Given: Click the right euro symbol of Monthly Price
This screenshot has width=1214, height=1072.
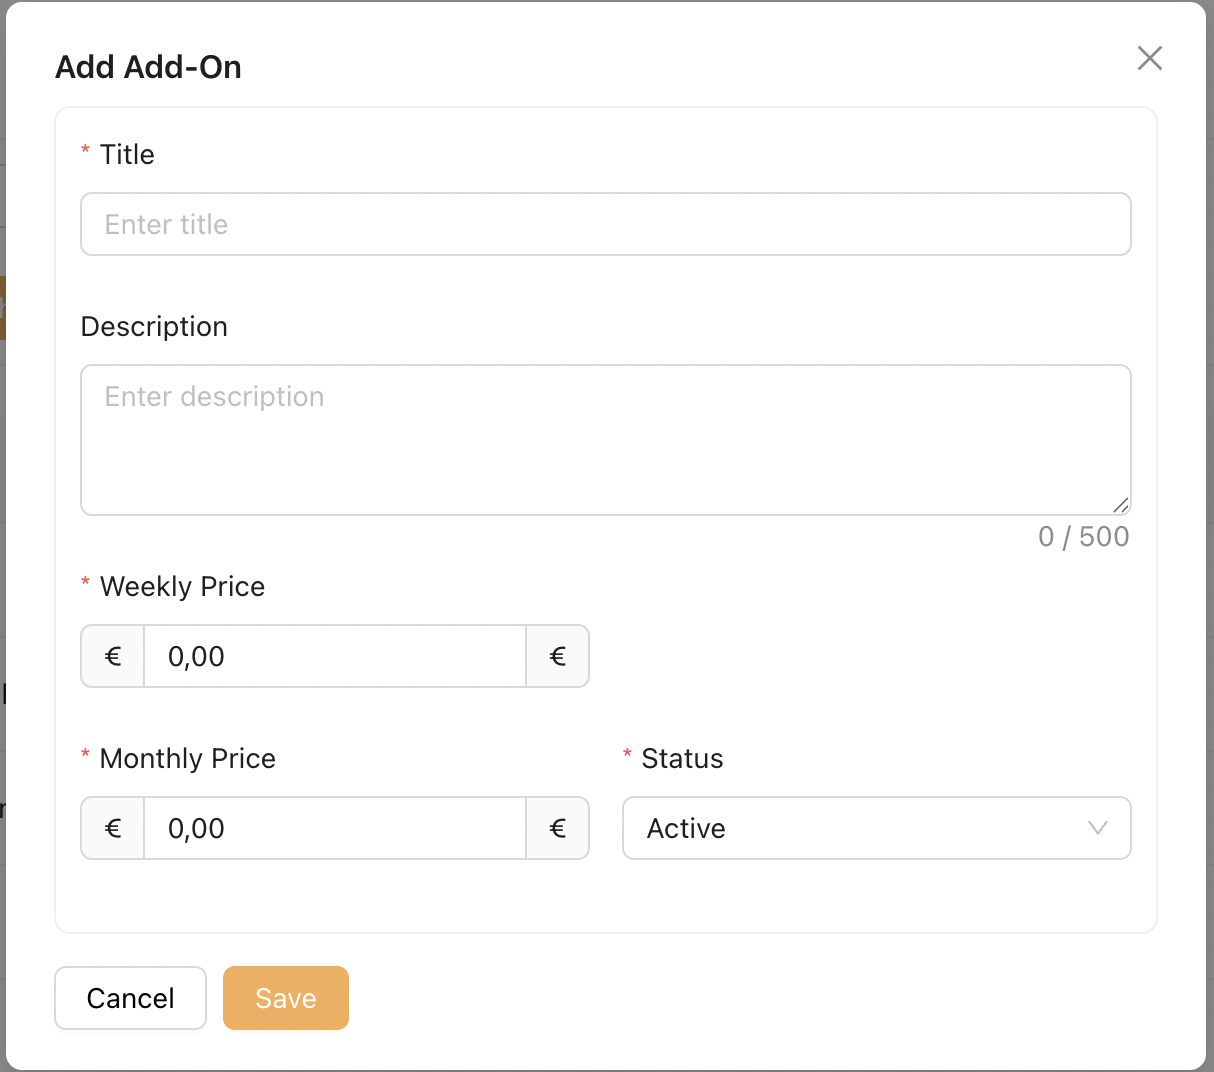Looking at the screenshot, I should 558,828.
